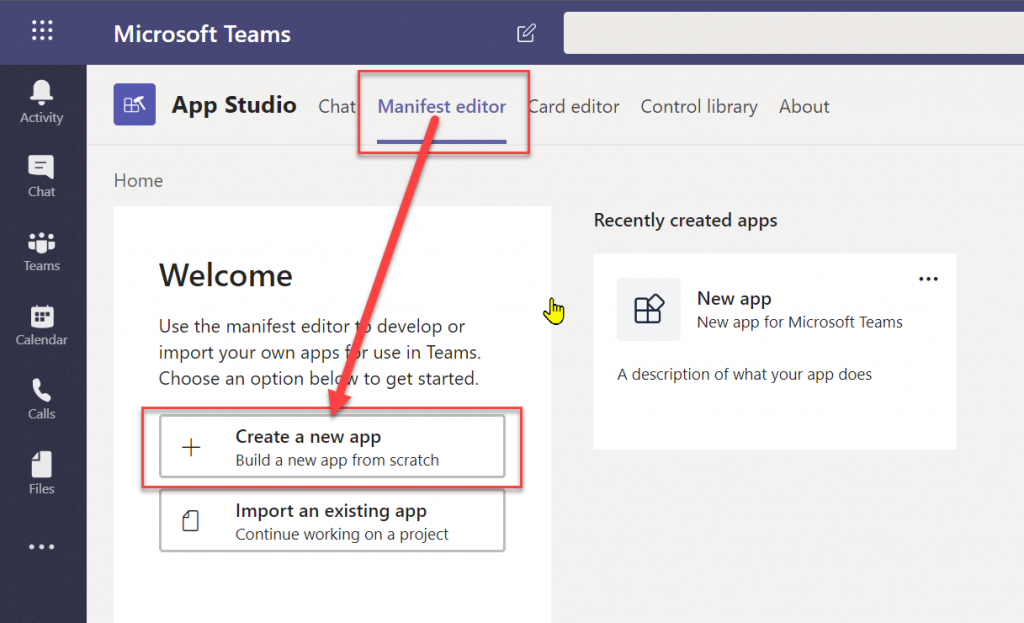Viewport: 1024px width, 623px height.
Task: Click Create a new app button
Action: (x=332, y=447)
